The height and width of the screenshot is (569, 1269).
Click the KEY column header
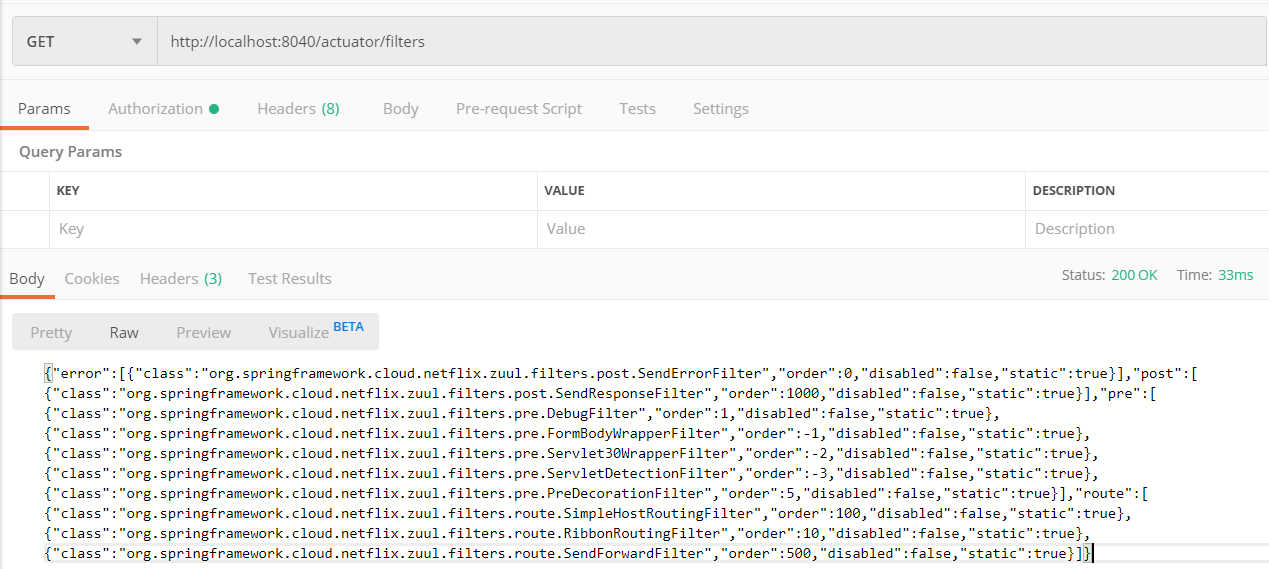[68, 190]
